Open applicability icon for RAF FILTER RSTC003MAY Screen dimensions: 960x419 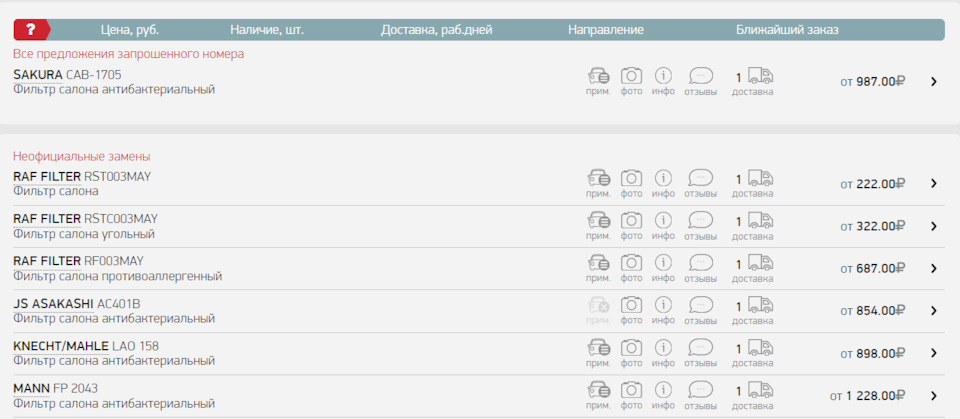point(598,221)
